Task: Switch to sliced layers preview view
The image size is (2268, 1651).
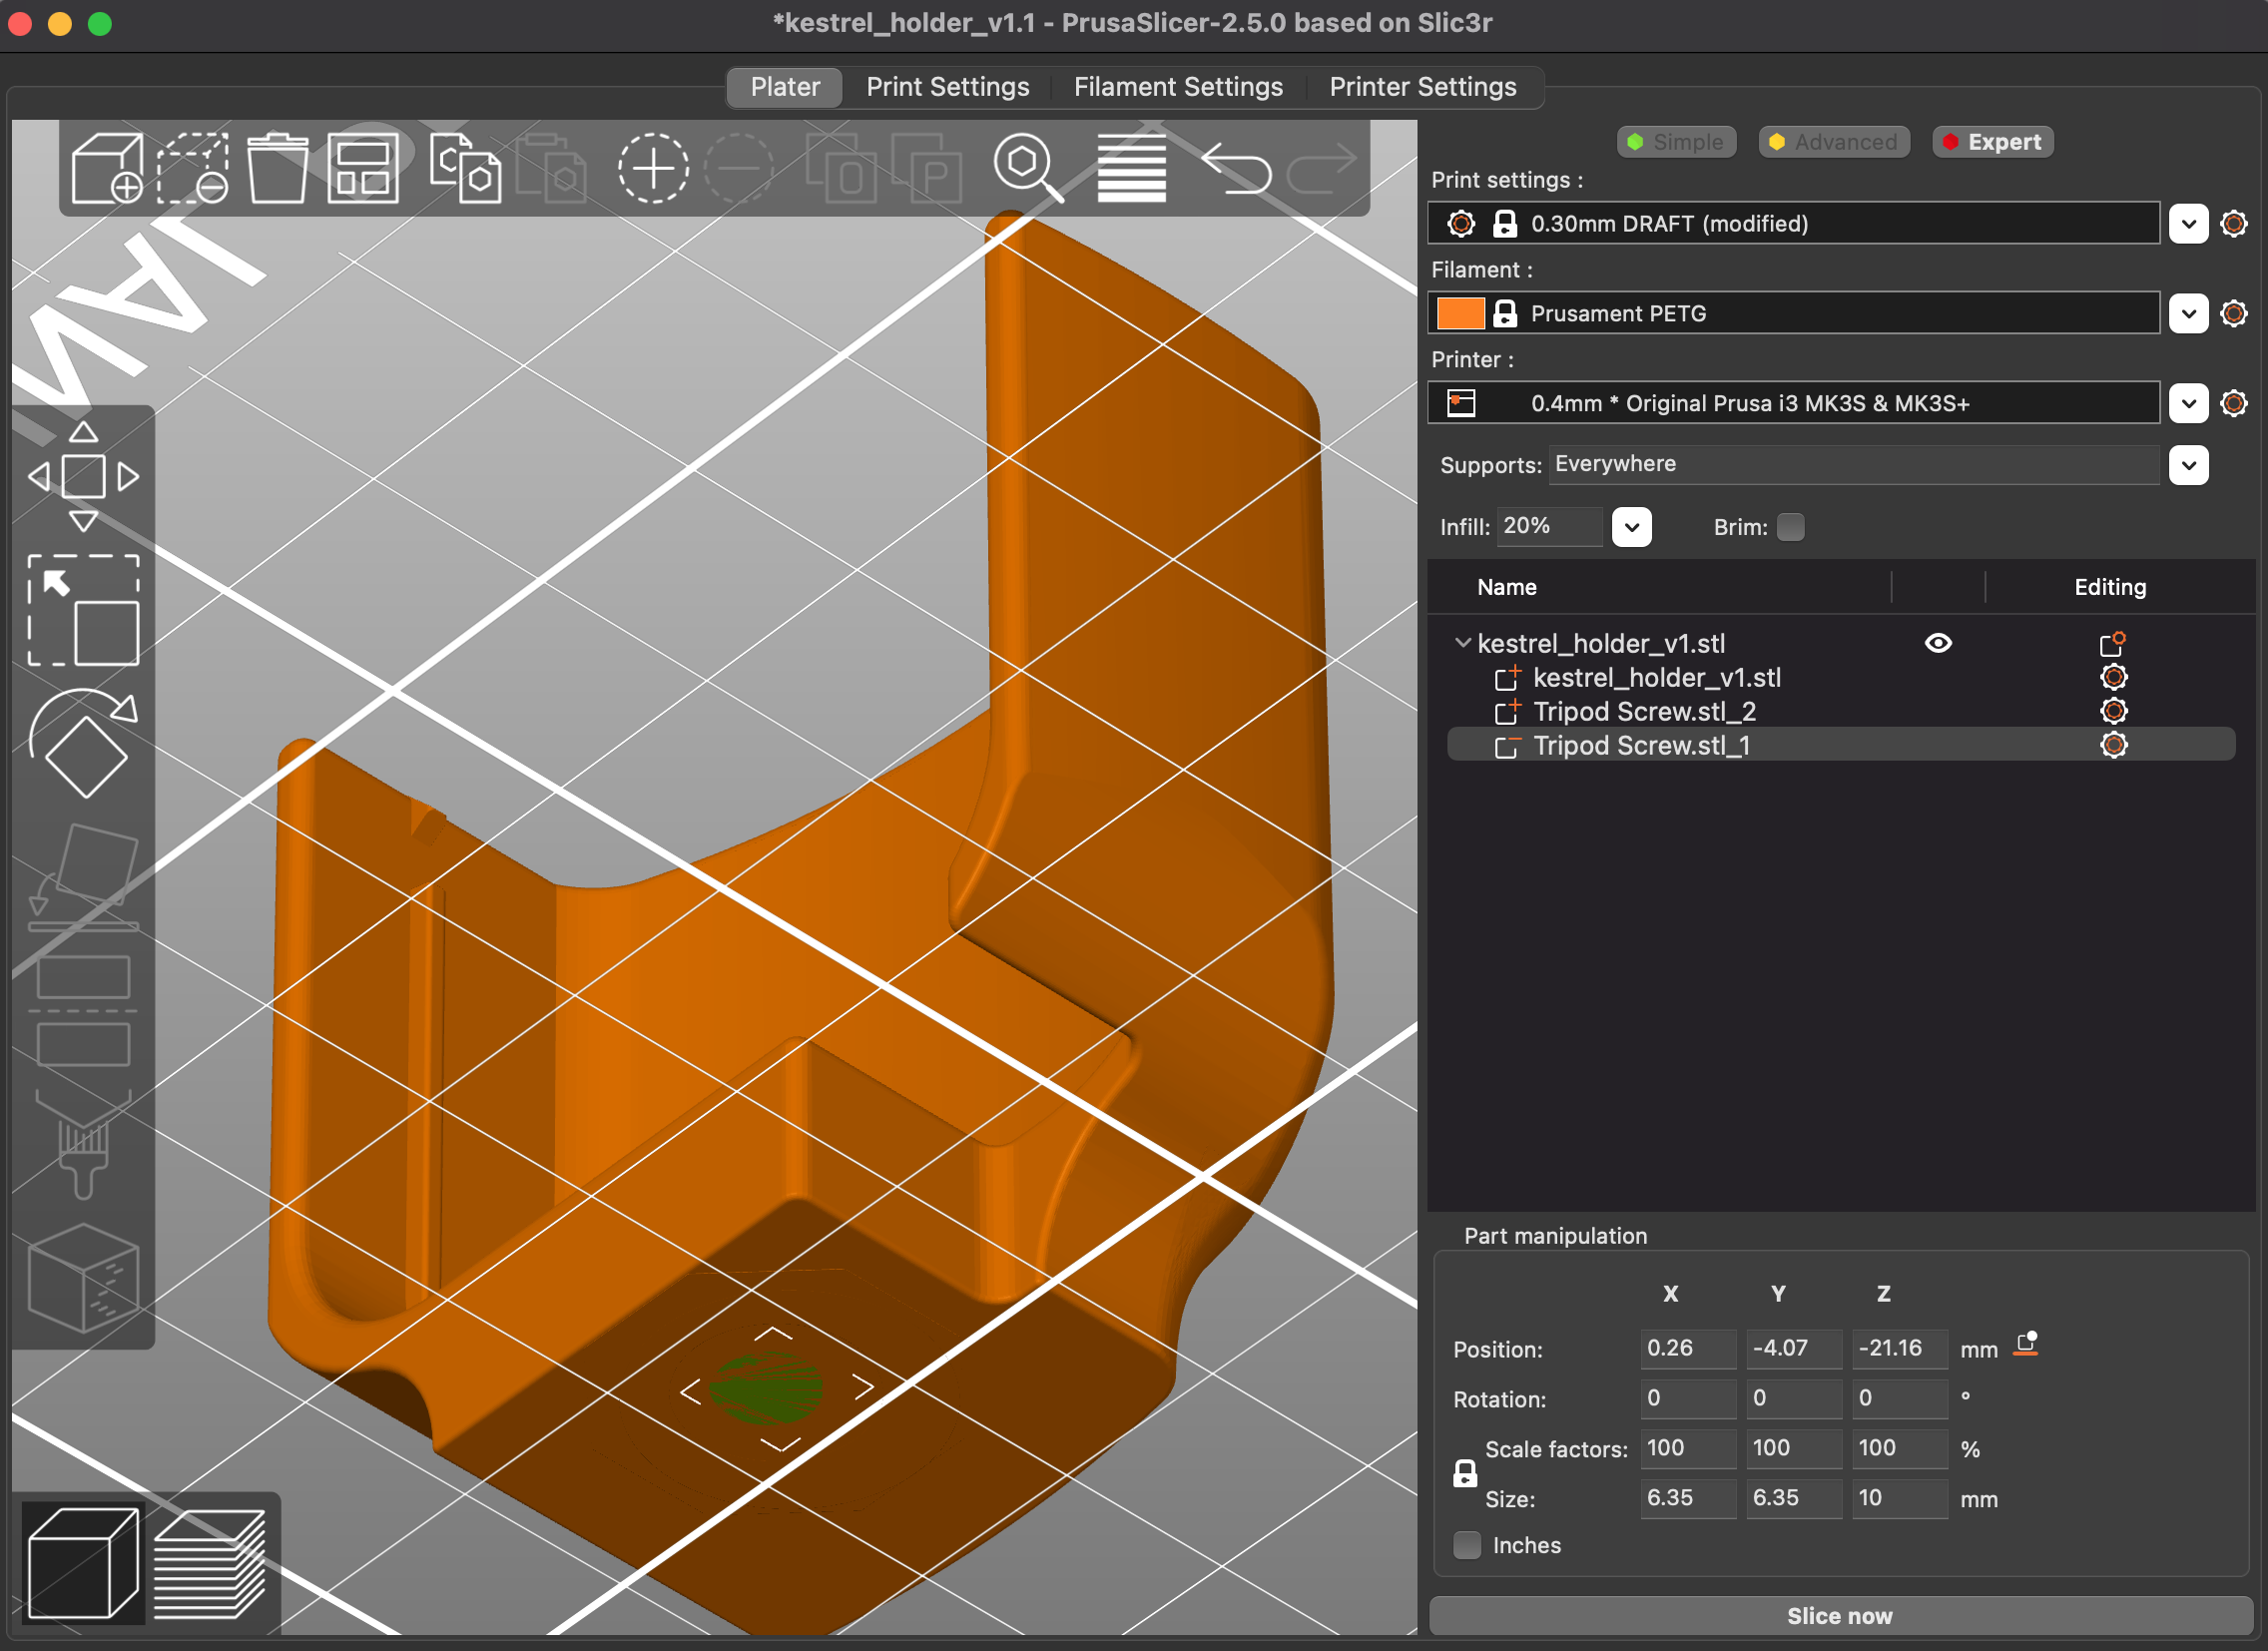Action: pos(209,1563)
